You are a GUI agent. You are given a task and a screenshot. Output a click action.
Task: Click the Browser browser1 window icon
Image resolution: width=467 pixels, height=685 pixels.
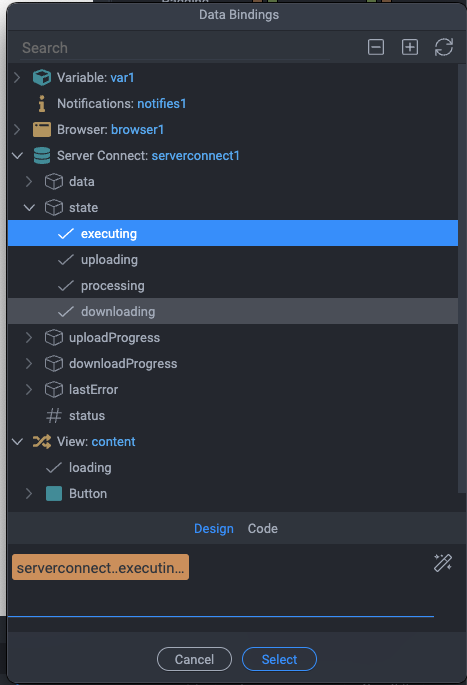[x=42, y=130]
